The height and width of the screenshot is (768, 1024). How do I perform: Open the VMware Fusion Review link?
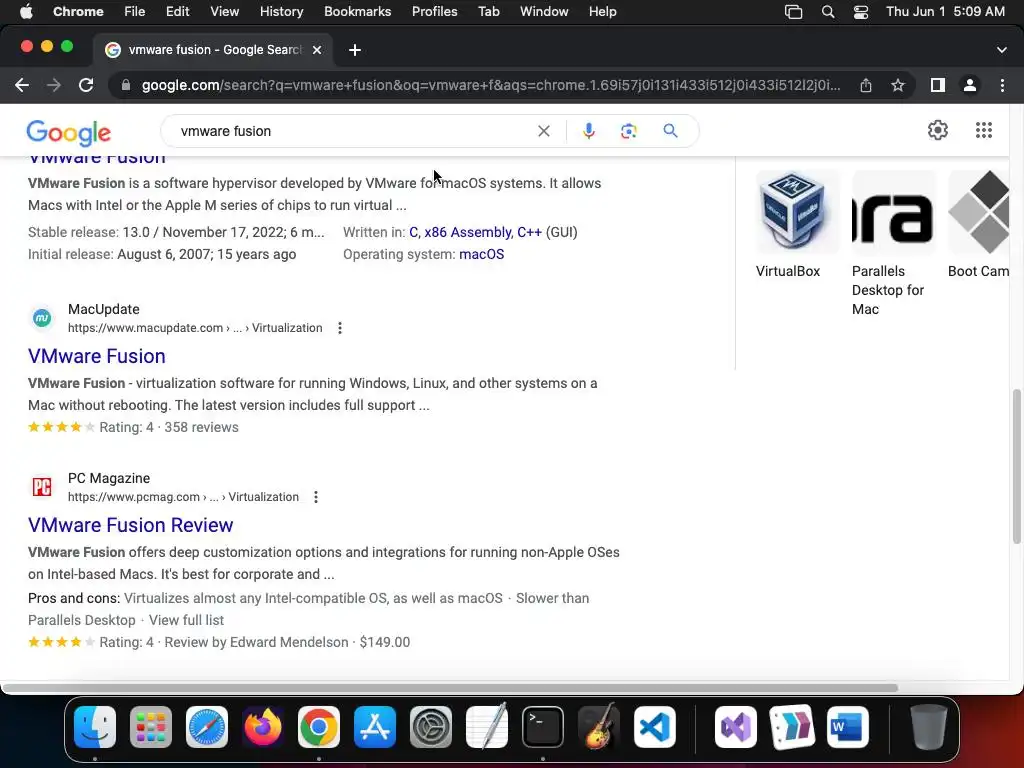(x=131, y=525)
